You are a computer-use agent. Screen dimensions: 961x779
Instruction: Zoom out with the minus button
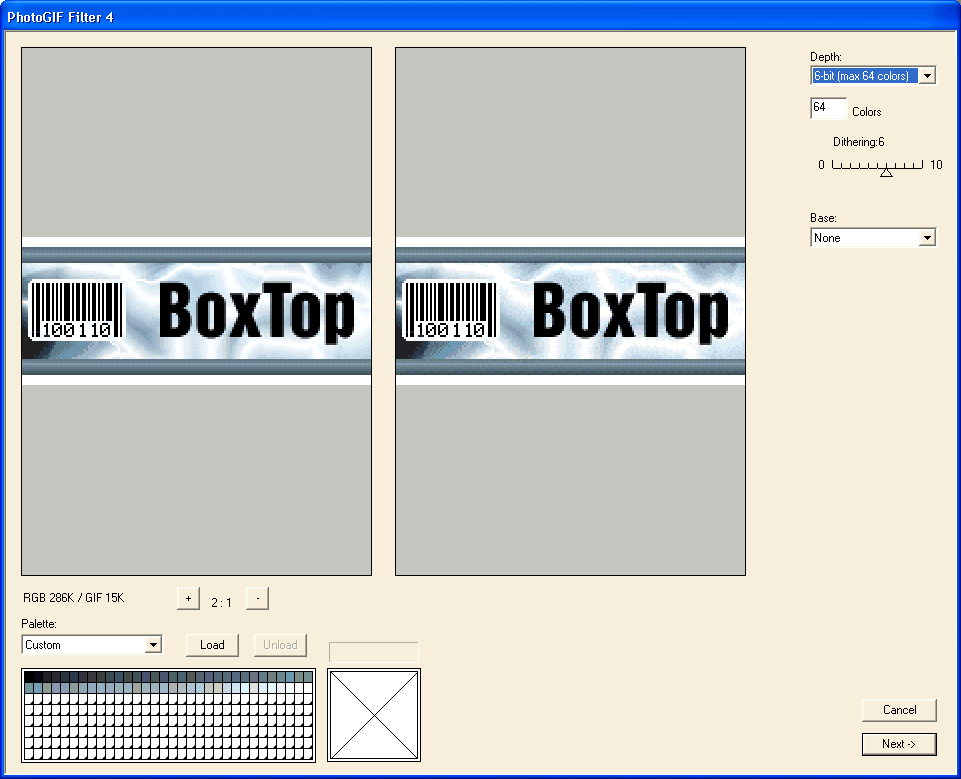257,599
